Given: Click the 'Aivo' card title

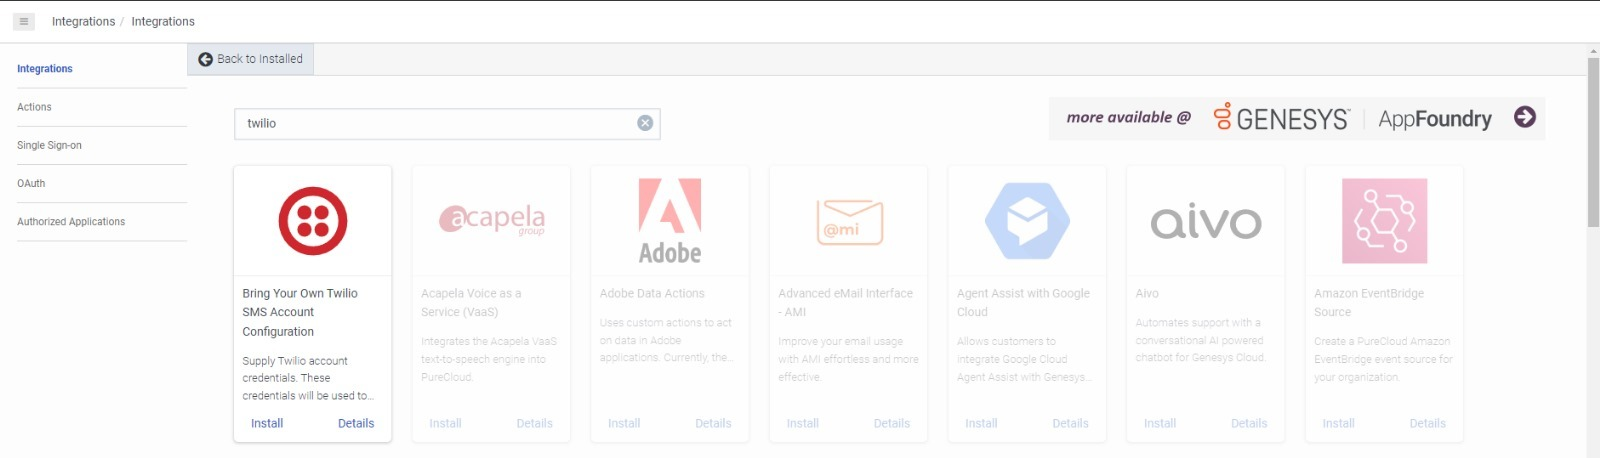Looking at the screenshot, I should (x=1147, y=293).
